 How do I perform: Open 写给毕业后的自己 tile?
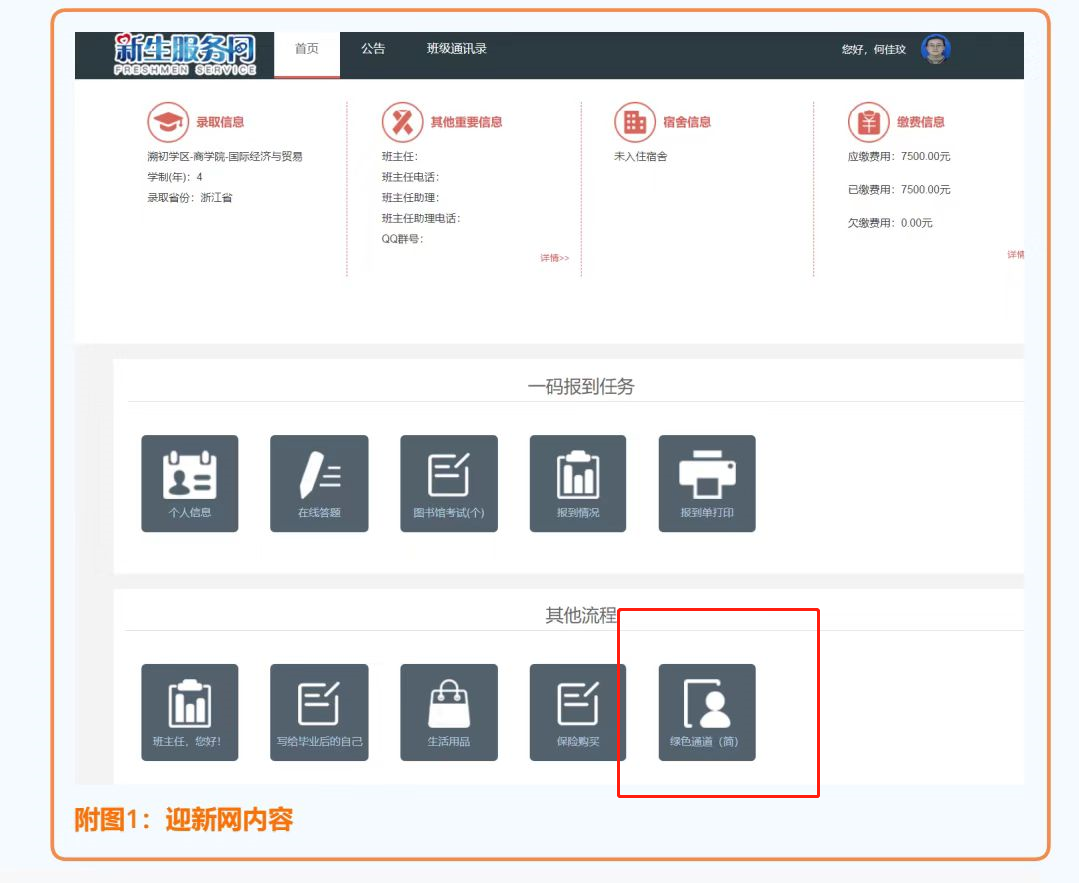tap(319, 712)
